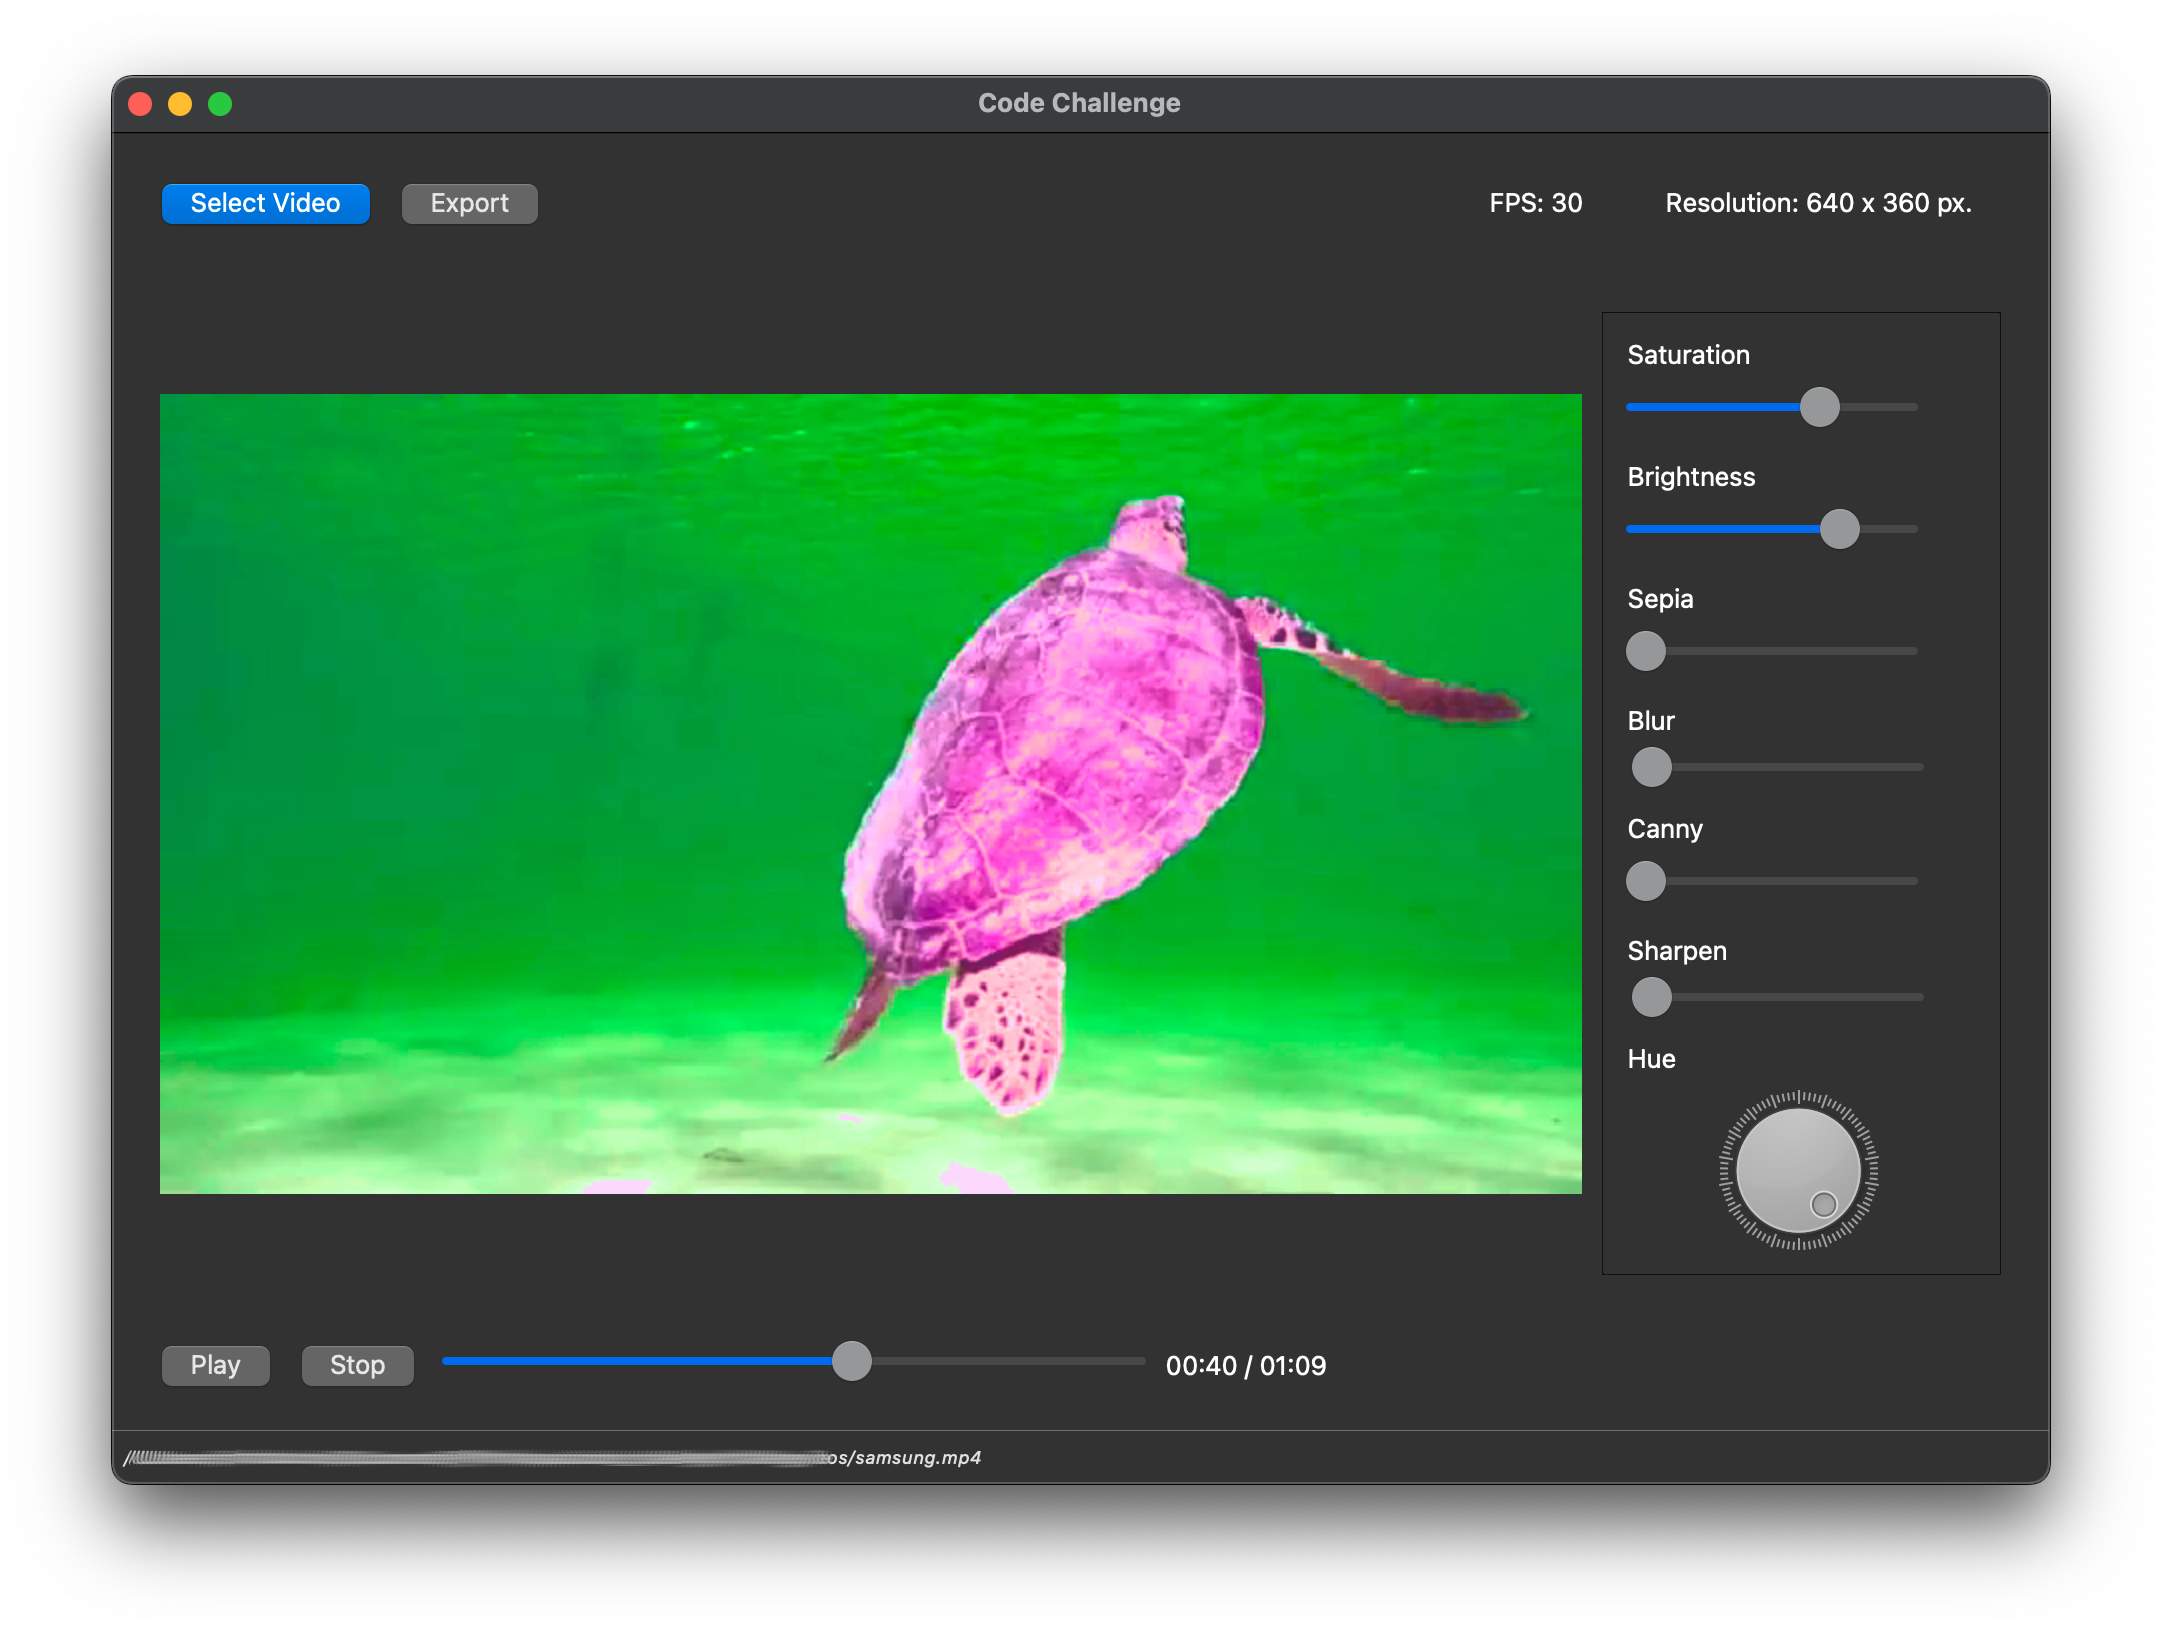Click the pink turtle in video preview
This screenshot has width=2162, height=1632.
[1060, 750]
